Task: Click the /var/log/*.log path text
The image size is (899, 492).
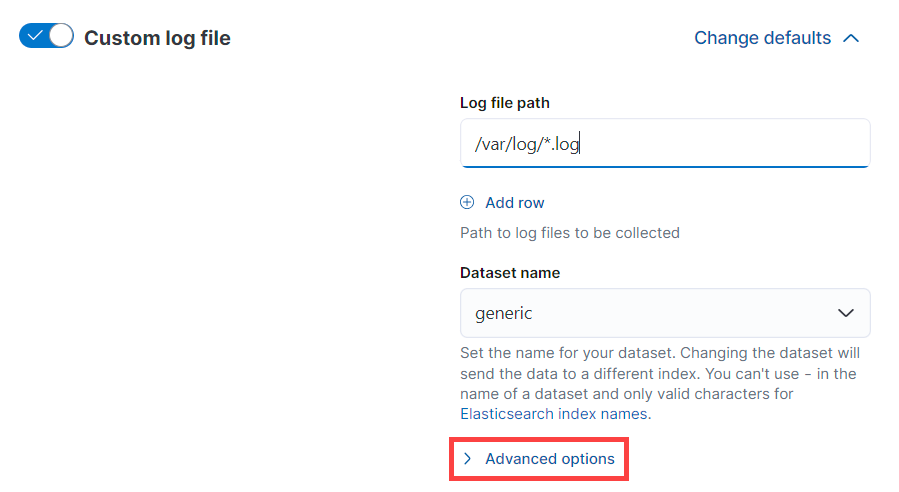Action: point(527,143)
